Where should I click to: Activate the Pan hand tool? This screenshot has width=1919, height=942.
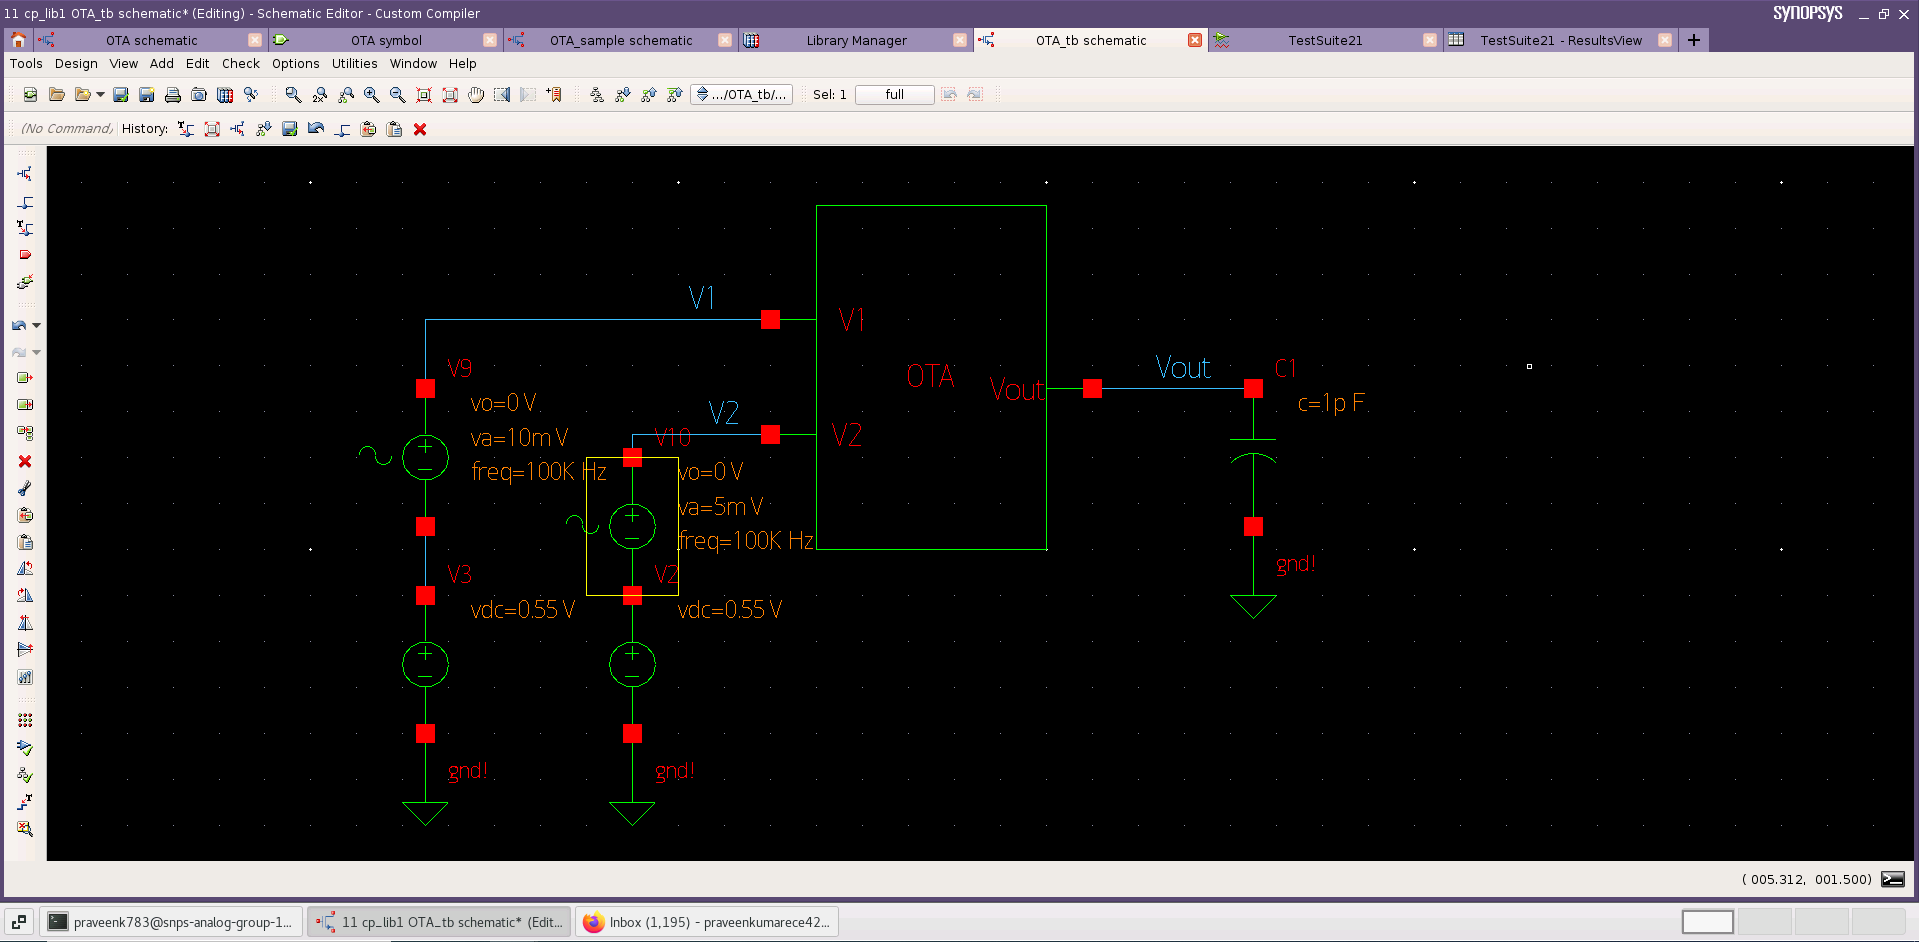pos(475,94)
